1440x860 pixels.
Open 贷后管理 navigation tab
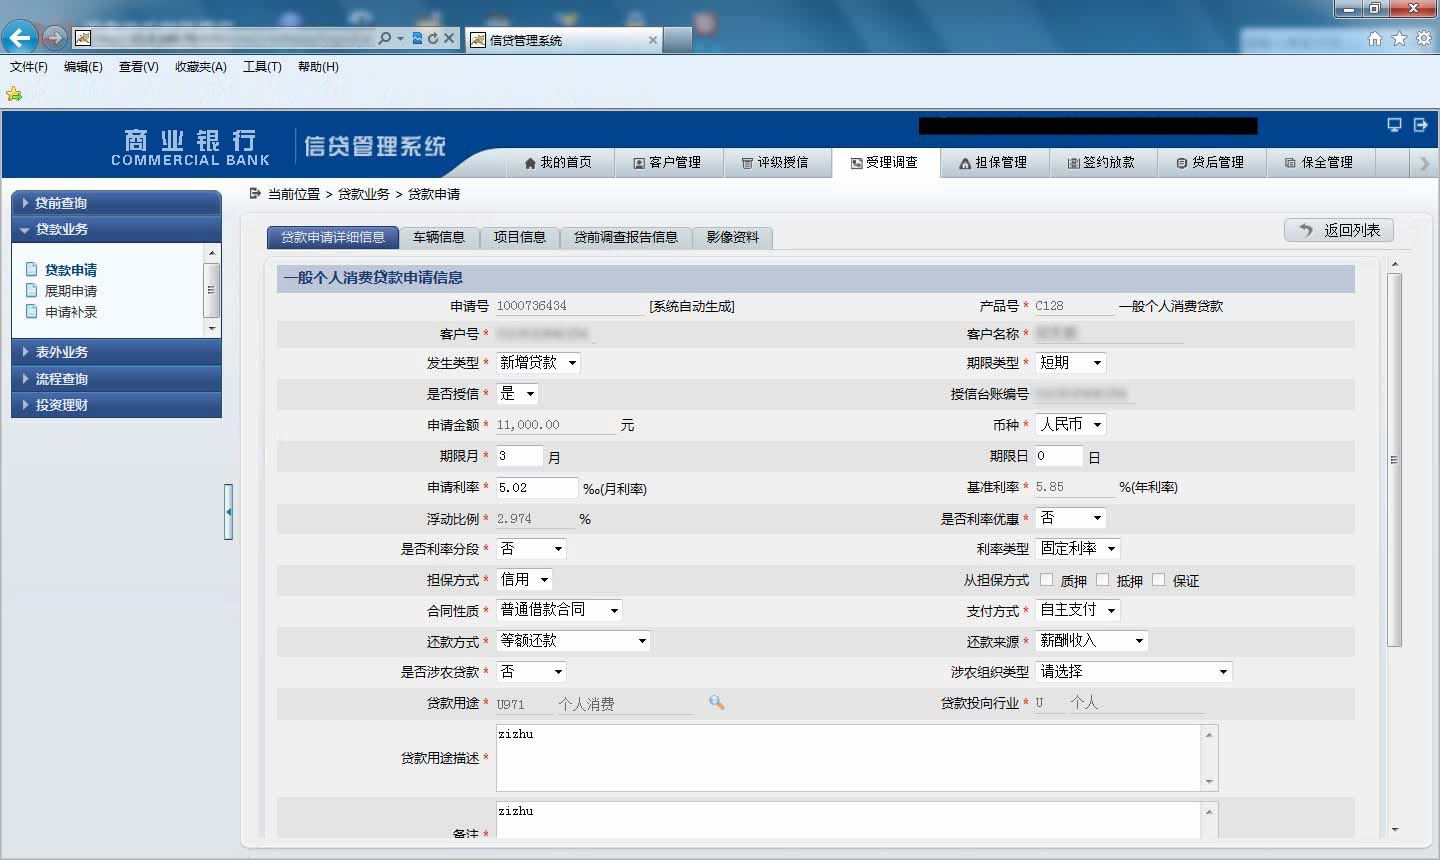pyautogui.click(x=1210, y=162)
